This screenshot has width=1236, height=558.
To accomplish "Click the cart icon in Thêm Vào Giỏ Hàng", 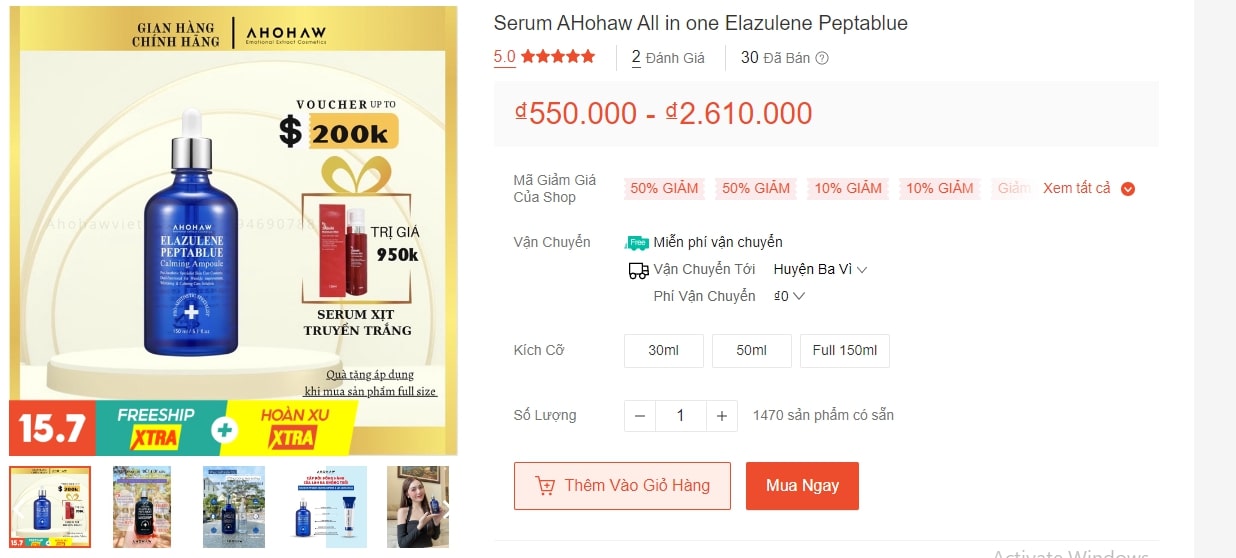I will click(545, 486).
